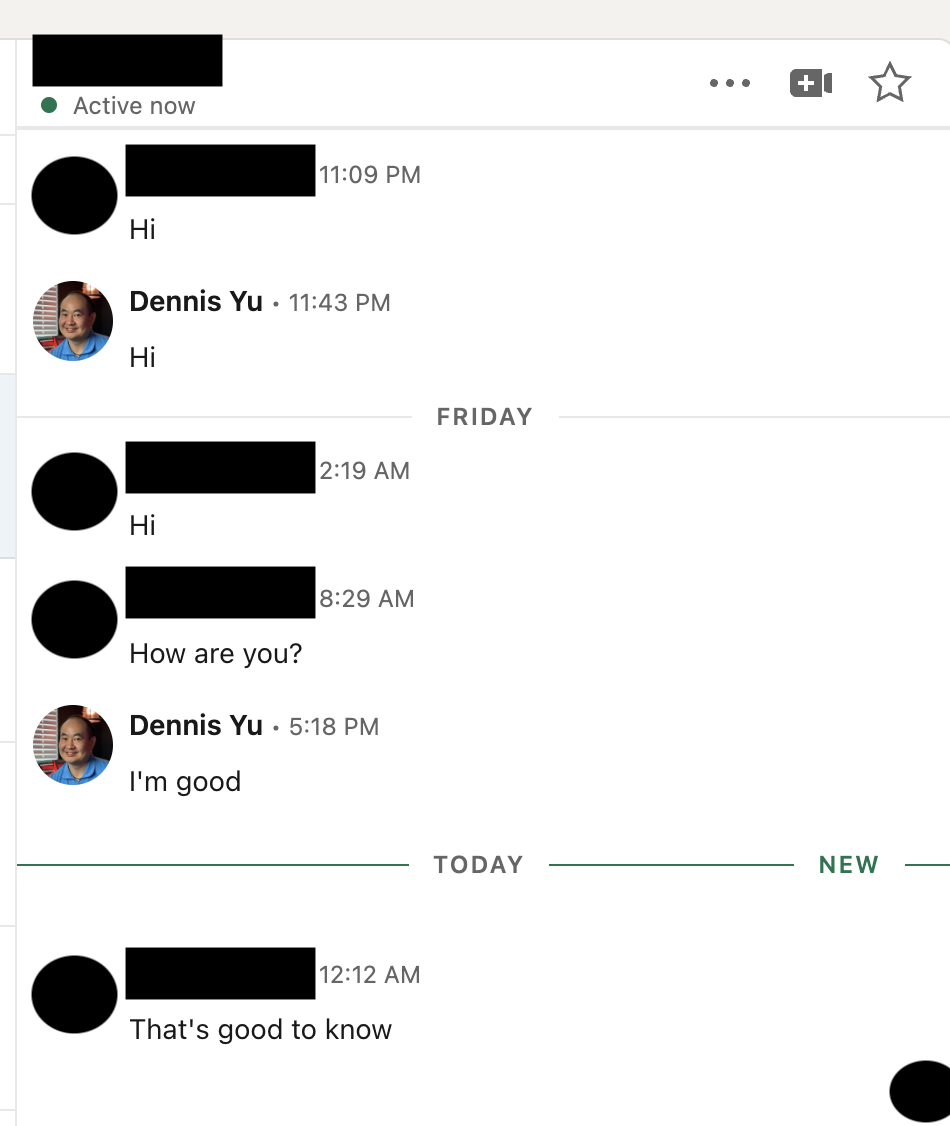Click Dennis Yu's avatar beside I'm good
Screen dimensions: 950x1126
73,745
